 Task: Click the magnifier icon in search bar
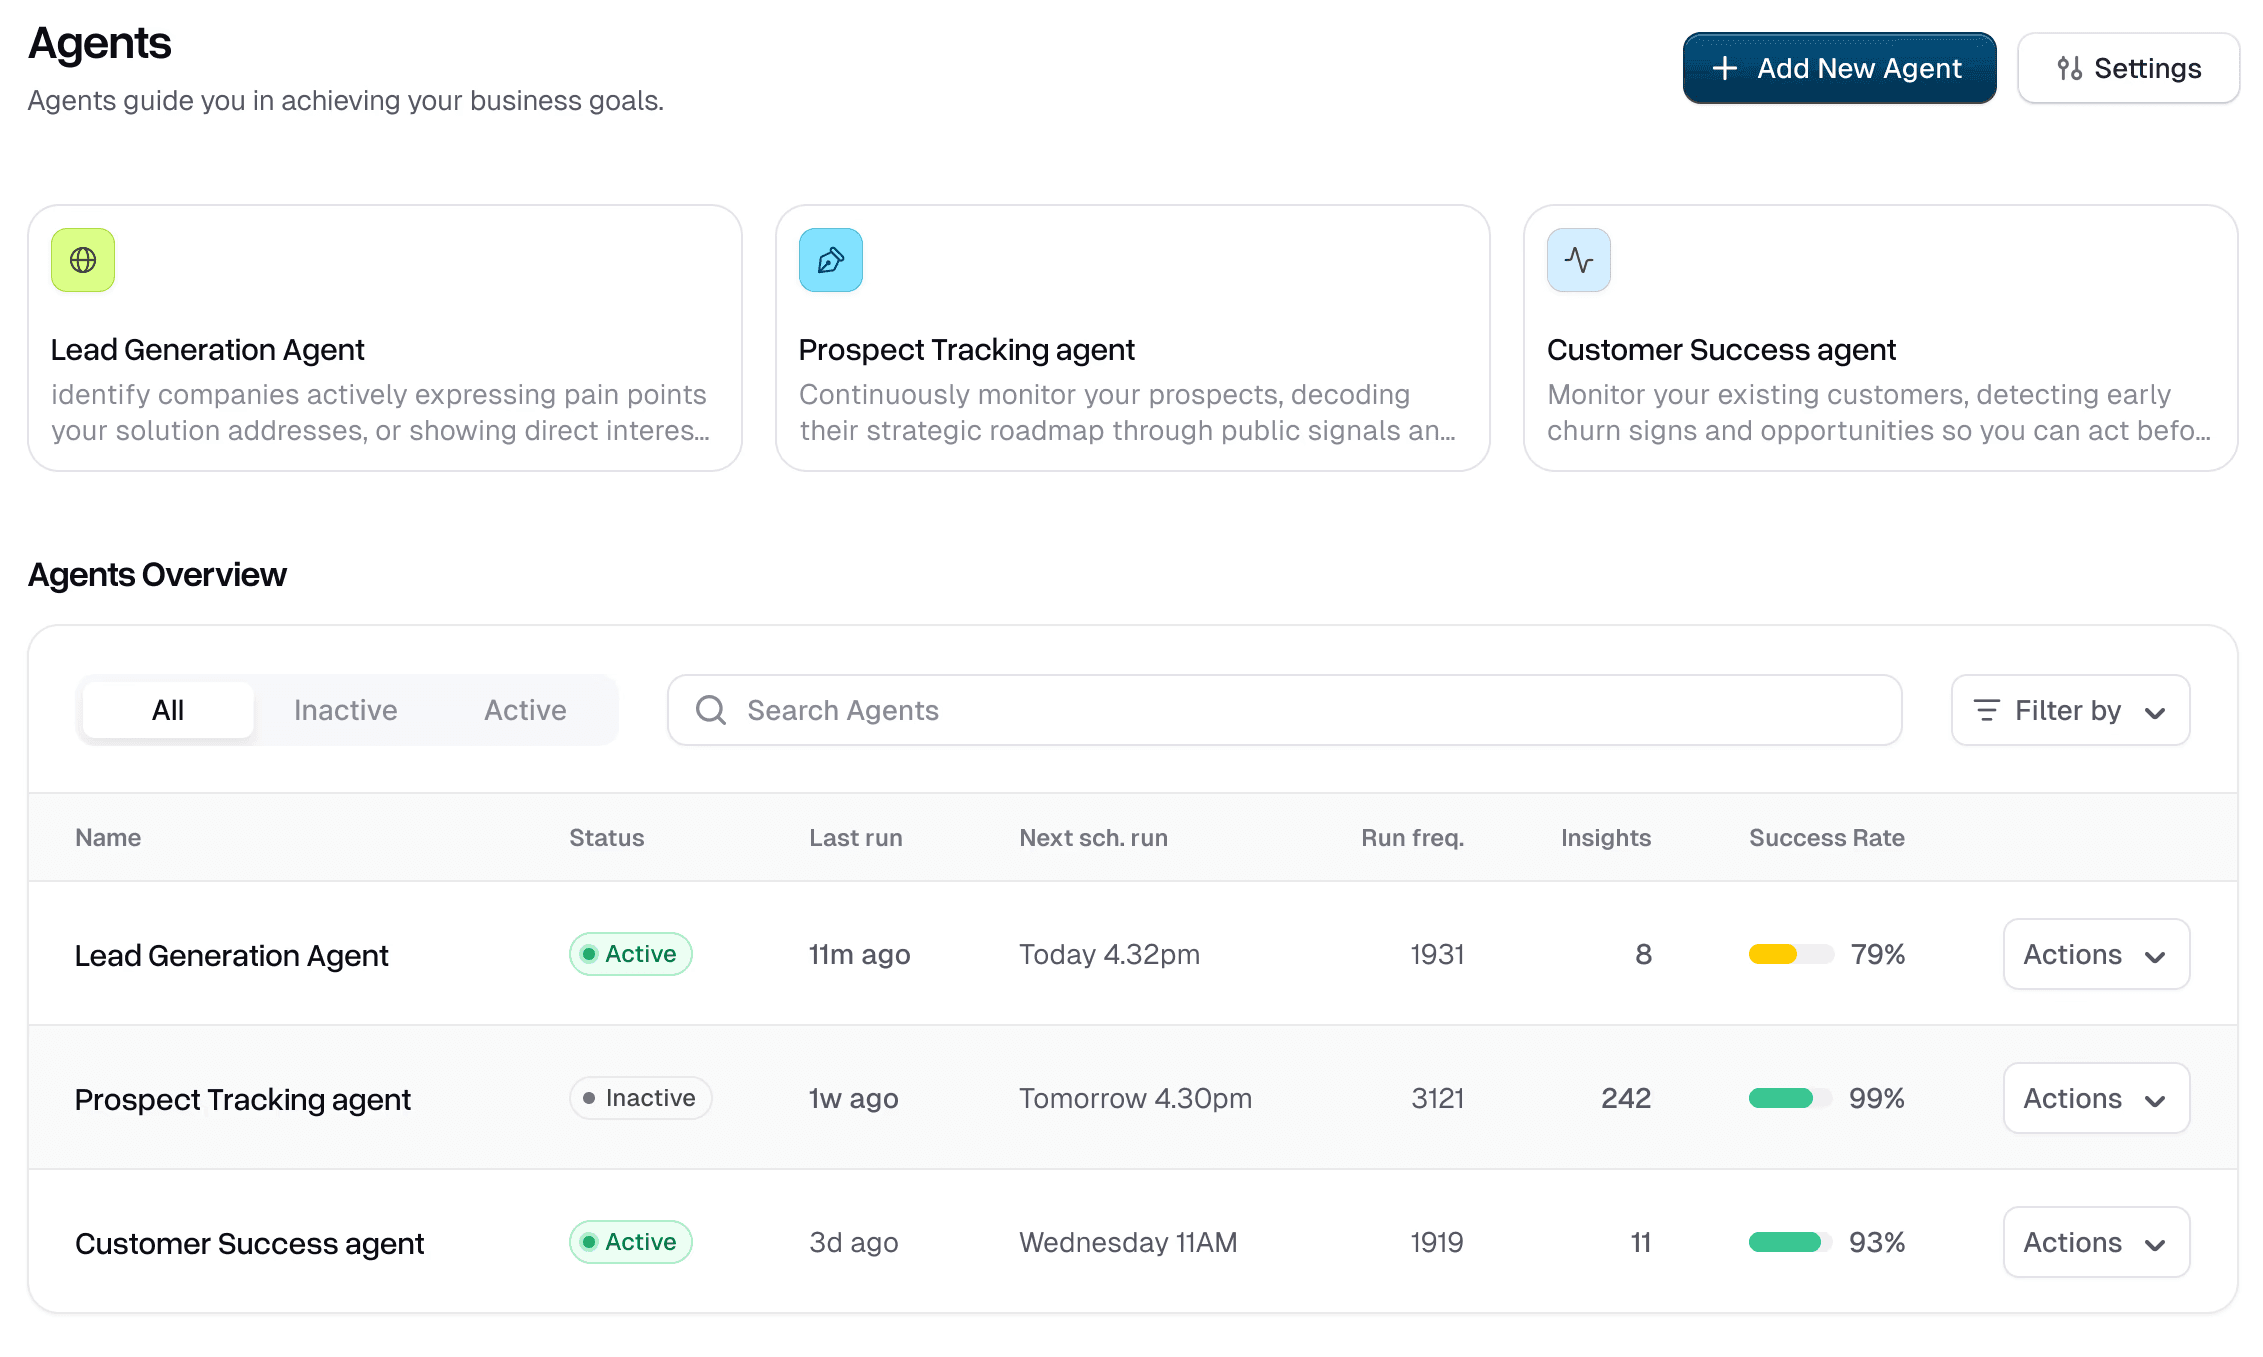[711, 710]
